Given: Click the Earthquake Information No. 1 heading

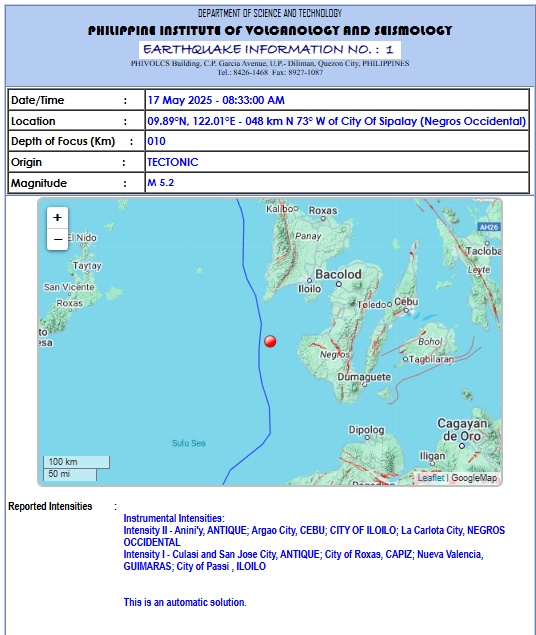Looking at the screenshot, I should [x=269, y=50].
